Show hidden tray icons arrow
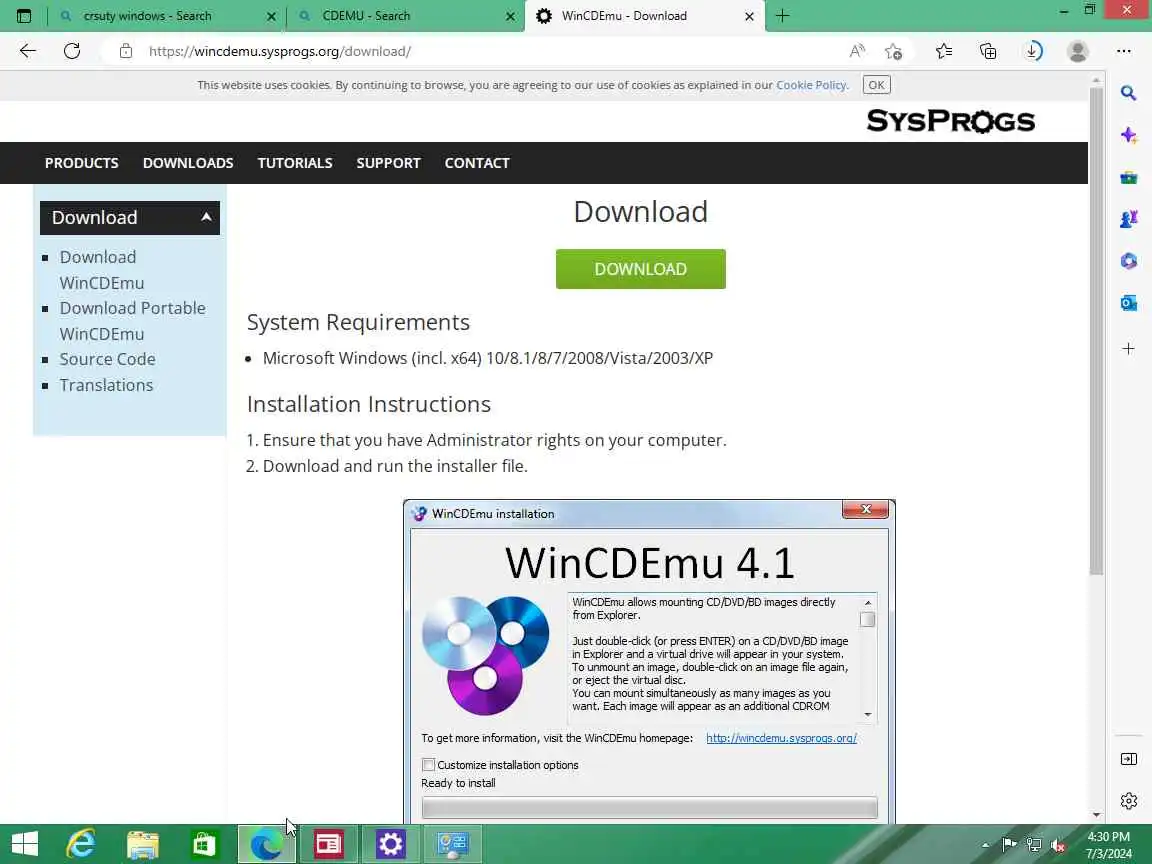 986,845
